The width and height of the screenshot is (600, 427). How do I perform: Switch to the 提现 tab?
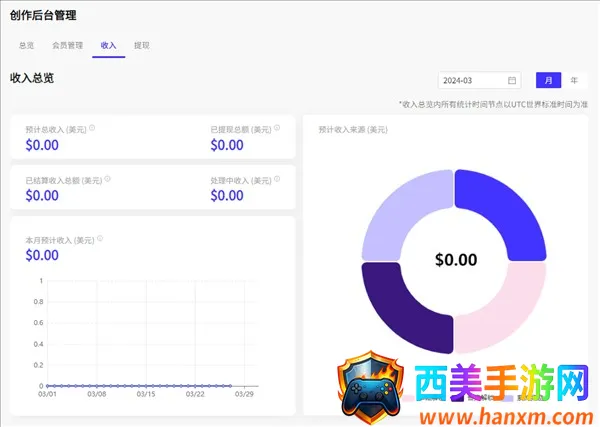pyautogui.click(x=142, y=45)
